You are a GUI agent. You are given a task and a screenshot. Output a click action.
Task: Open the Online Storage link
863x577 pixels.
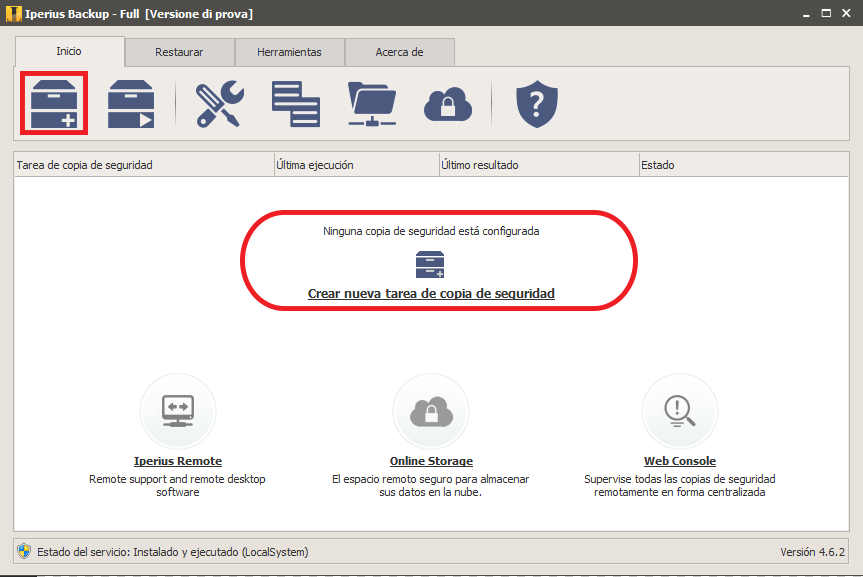click(431, 461)
